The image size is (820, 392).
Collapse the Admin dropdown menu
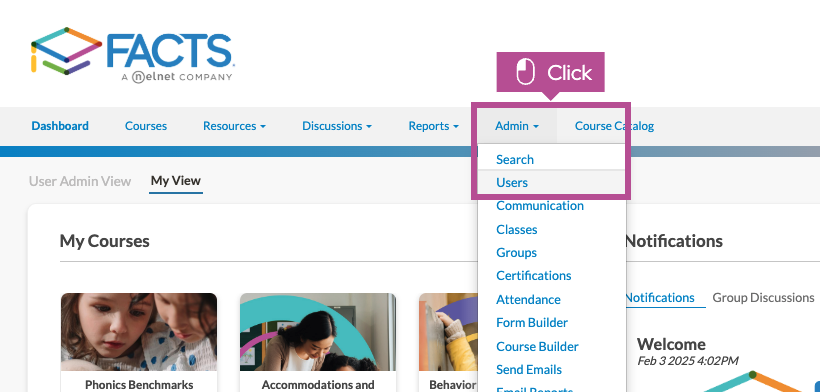517,126
